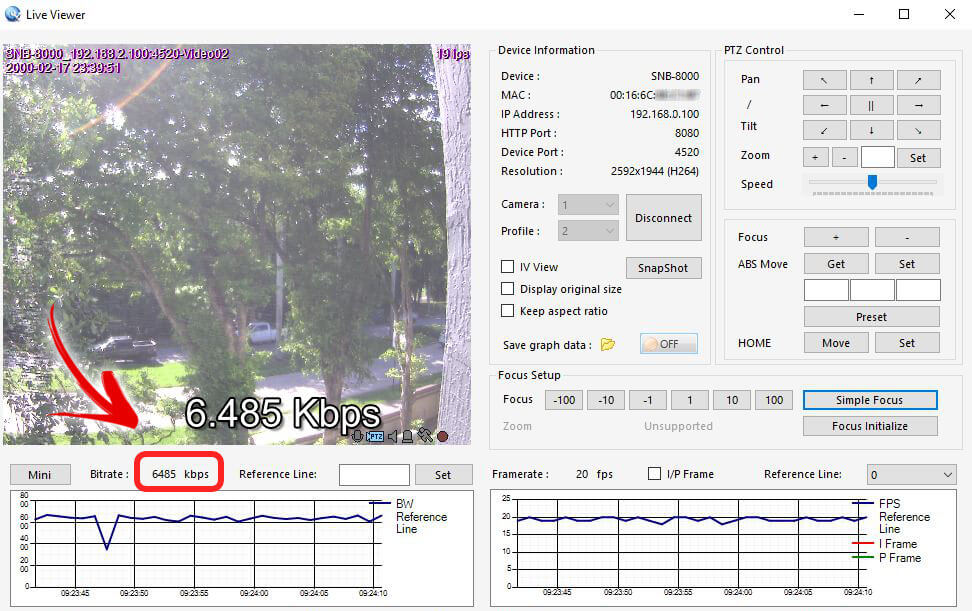Expand the Profile dropdown
This screenshot has height=611, width=972.
[x=589, y=231]
